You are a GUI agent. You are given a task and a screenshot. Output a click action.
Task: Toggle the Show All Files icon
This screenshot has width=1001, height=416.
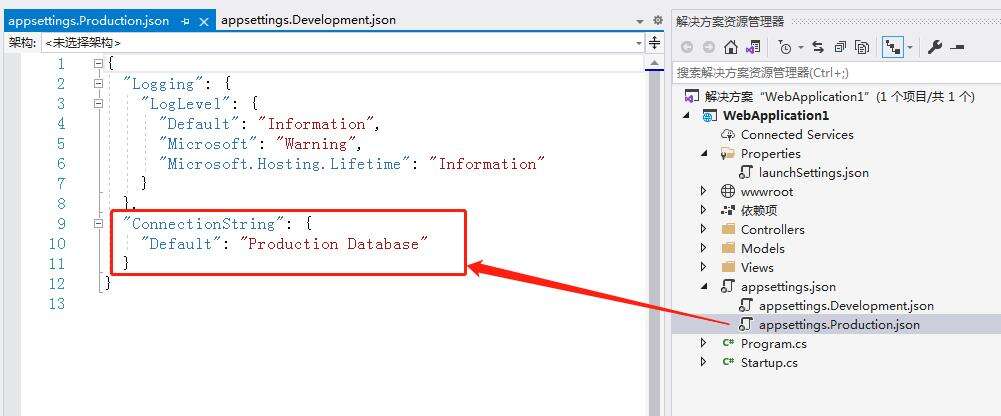(861, 47)
